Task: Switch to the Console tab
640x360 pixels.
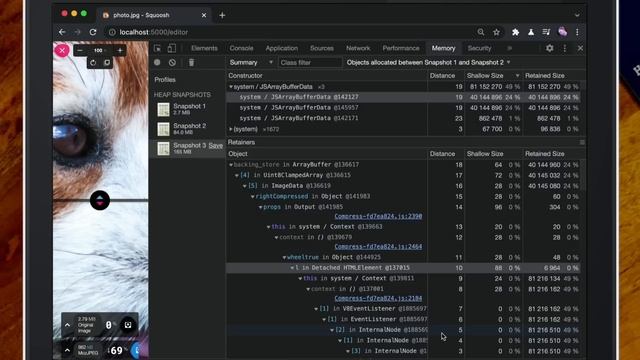Action: [x=241, y=48]
